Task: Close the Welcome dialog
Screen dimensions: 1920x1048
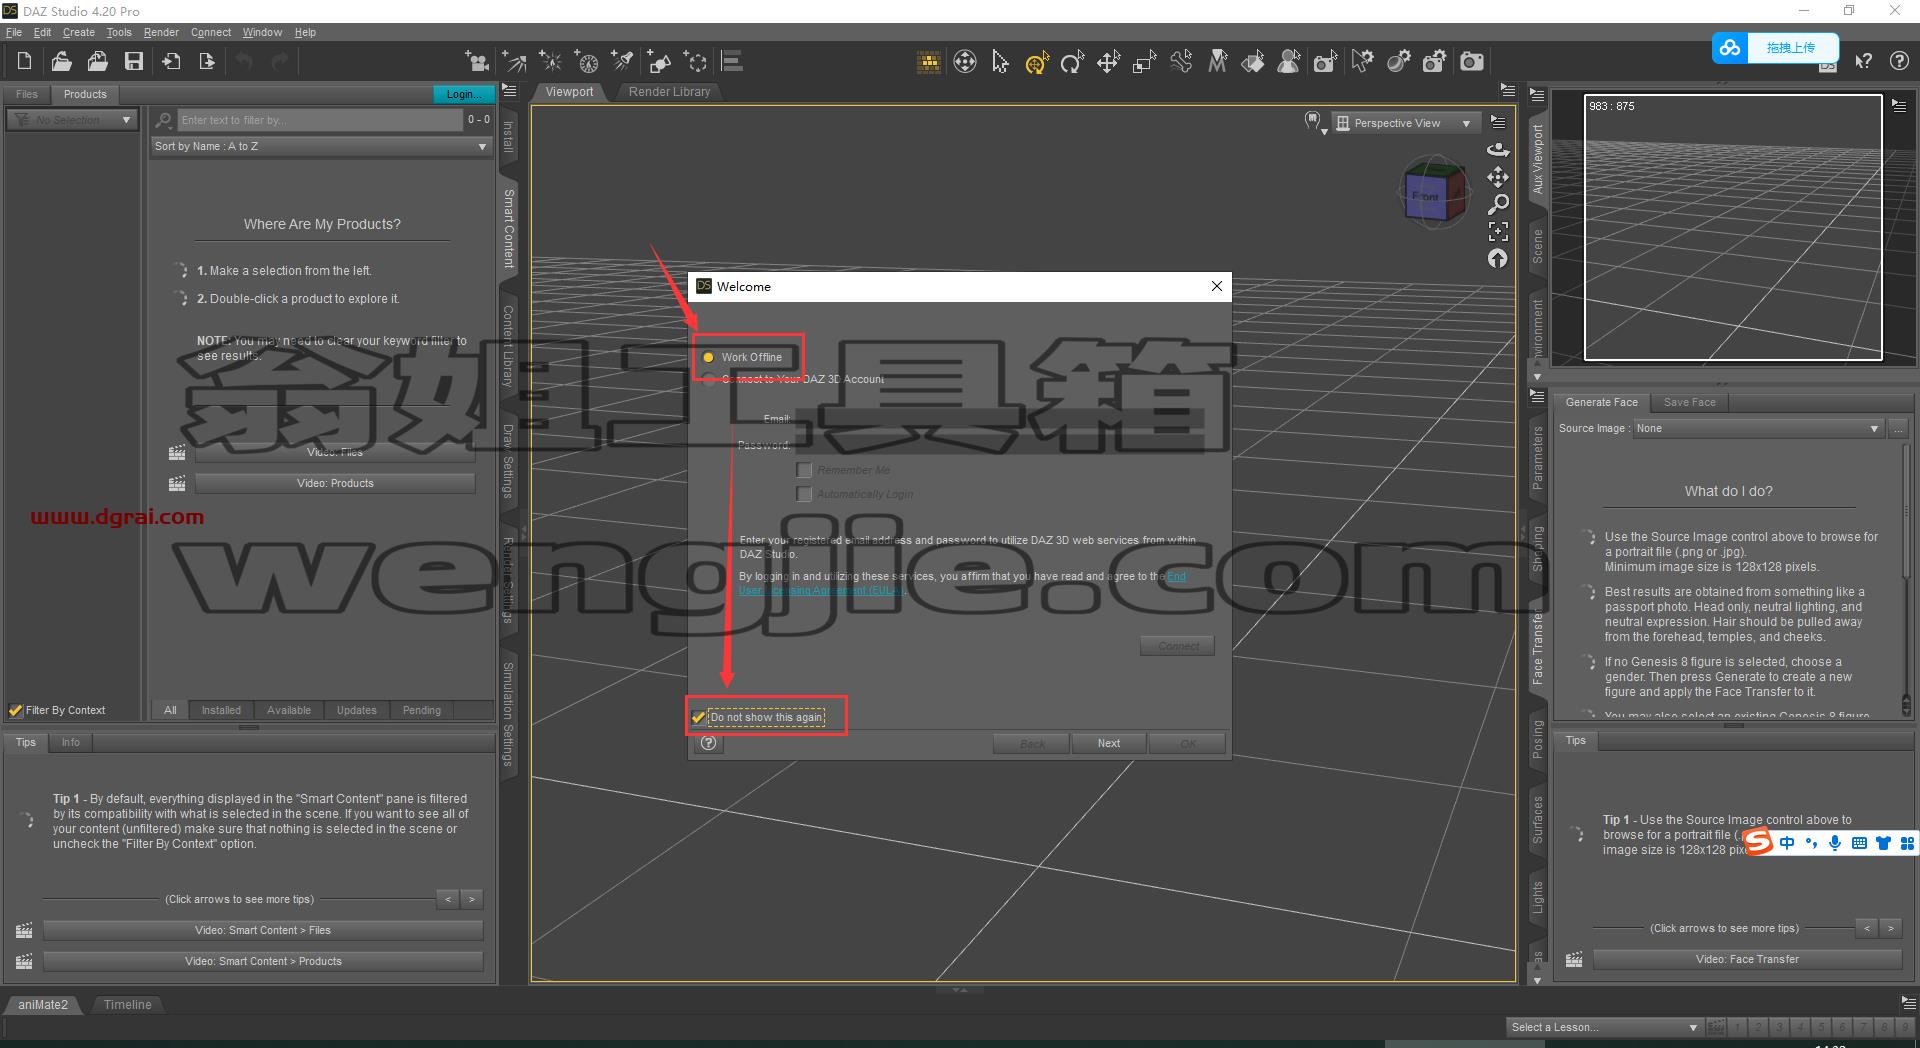Action: tap(1216, 286)
